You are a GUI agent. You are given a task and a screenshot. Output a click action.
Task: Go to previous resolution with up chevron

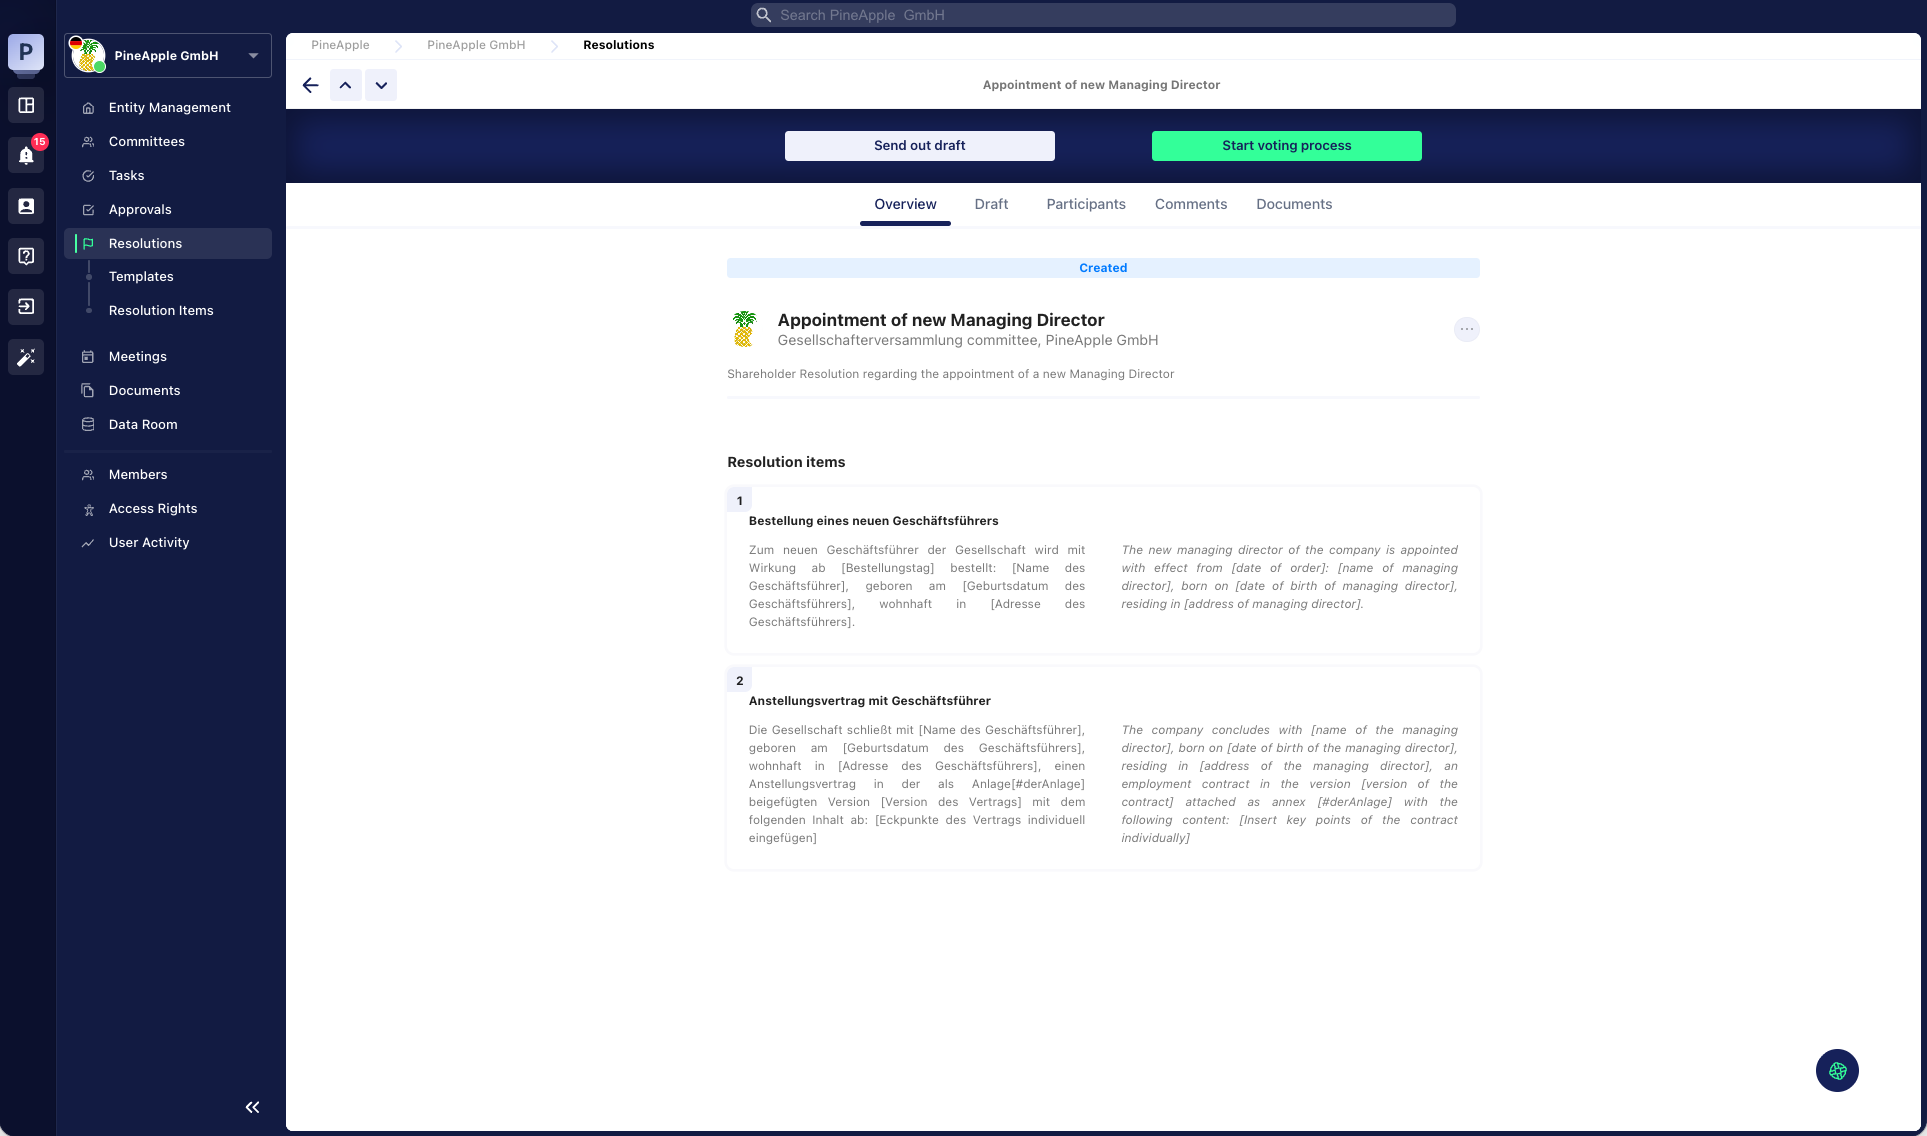345,85
